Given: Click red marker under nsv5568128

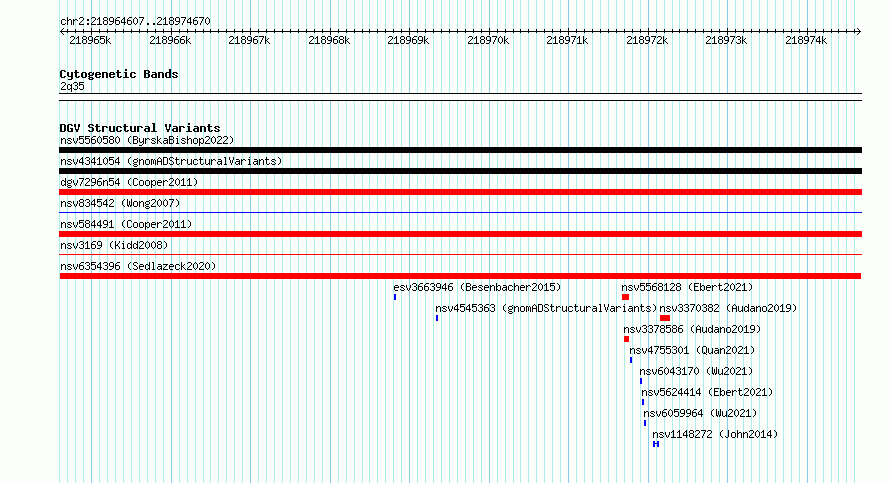Looking at the screenshot, I should tap(625, 297).
